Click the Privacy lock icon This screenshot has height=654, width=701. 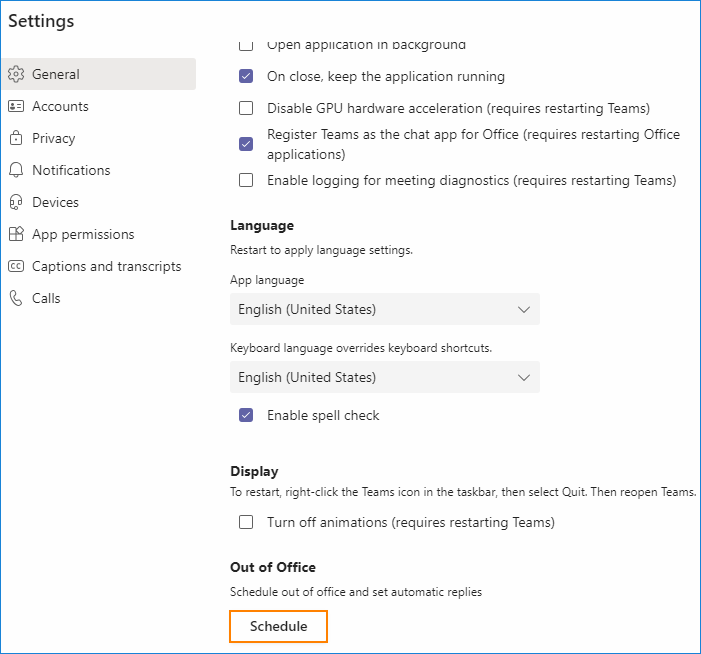point(15,138)
